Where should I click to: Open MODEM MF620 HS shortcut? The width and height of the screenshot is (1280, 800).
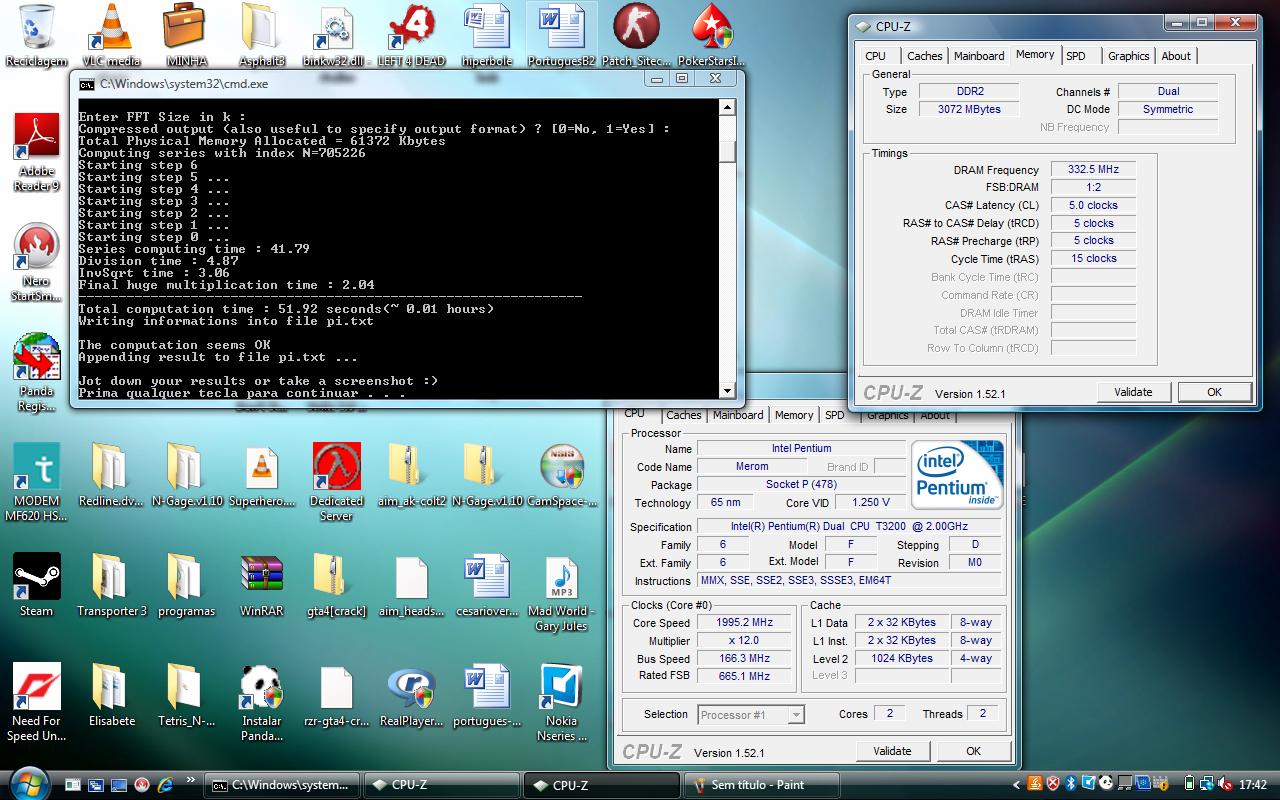(x=36, y=482)
